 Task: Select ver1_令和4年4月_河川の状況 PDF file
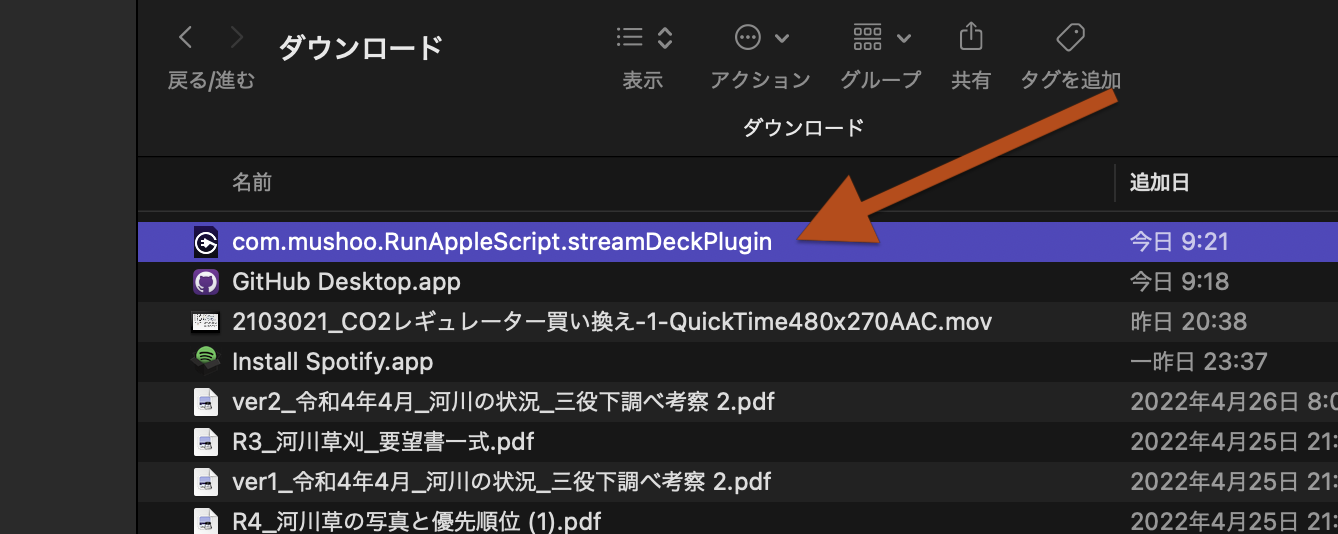point(501,482)
